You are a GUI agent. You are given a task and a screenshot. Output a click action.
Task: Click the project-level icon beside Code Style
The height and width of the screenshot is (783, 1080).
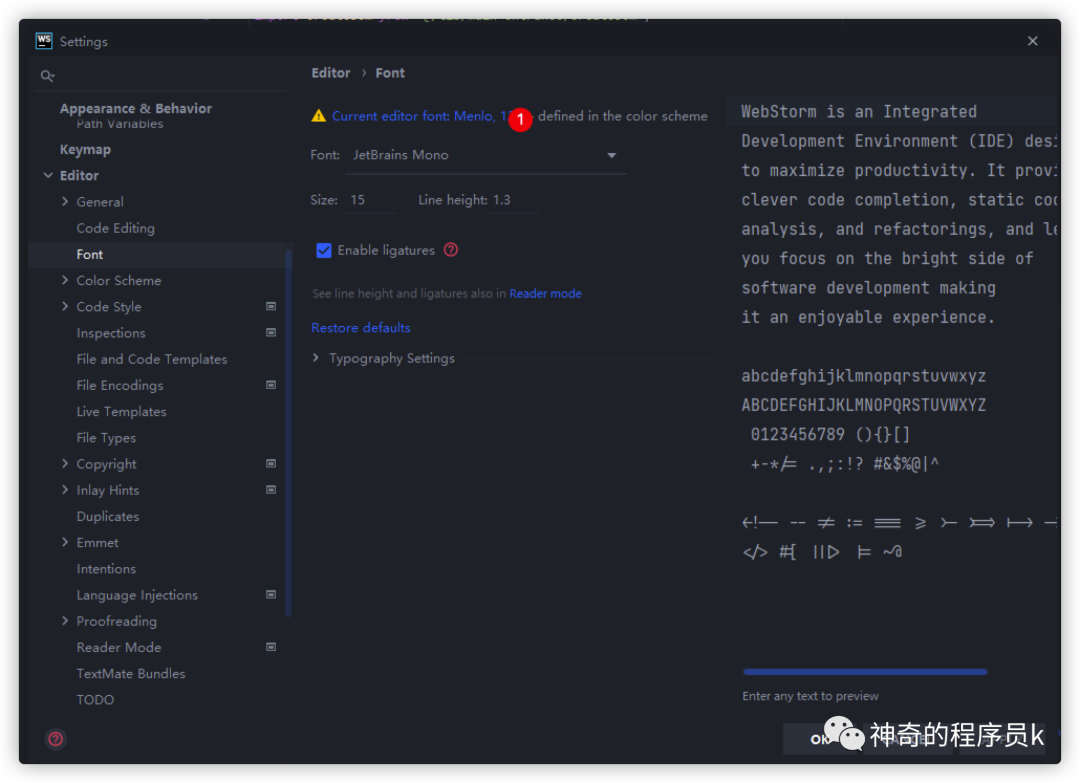(270, 306)
